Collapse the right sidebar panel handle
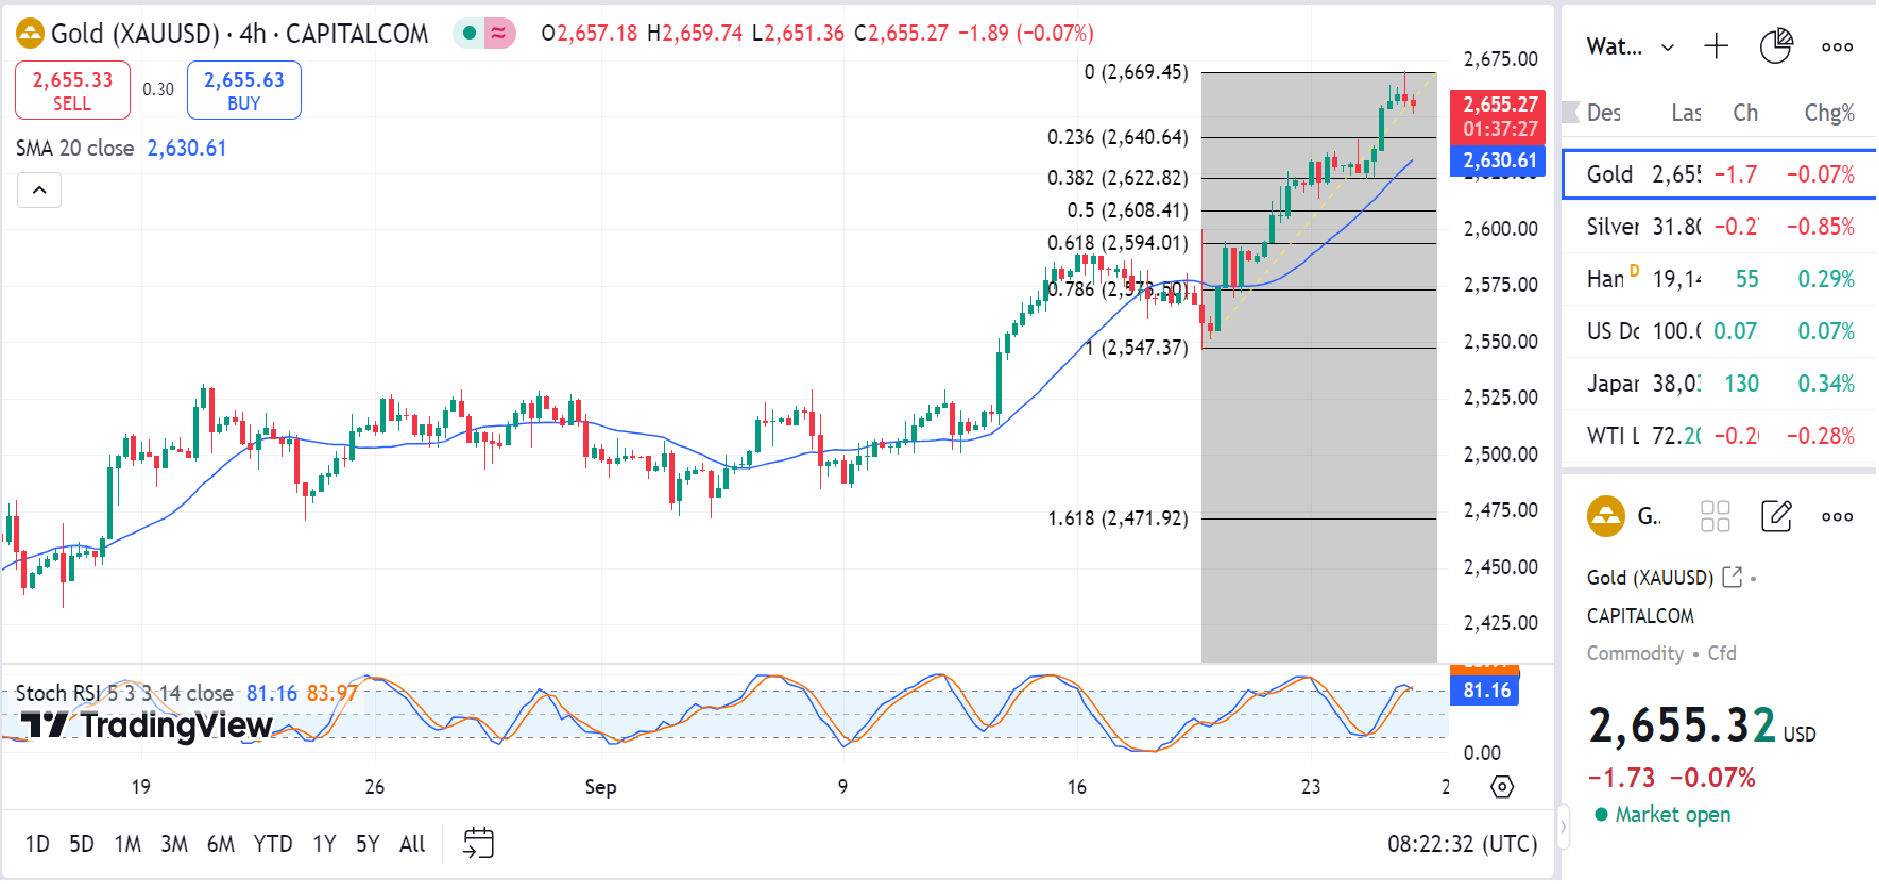This screenshot has height=884, width=1879. pos(1564,826)
